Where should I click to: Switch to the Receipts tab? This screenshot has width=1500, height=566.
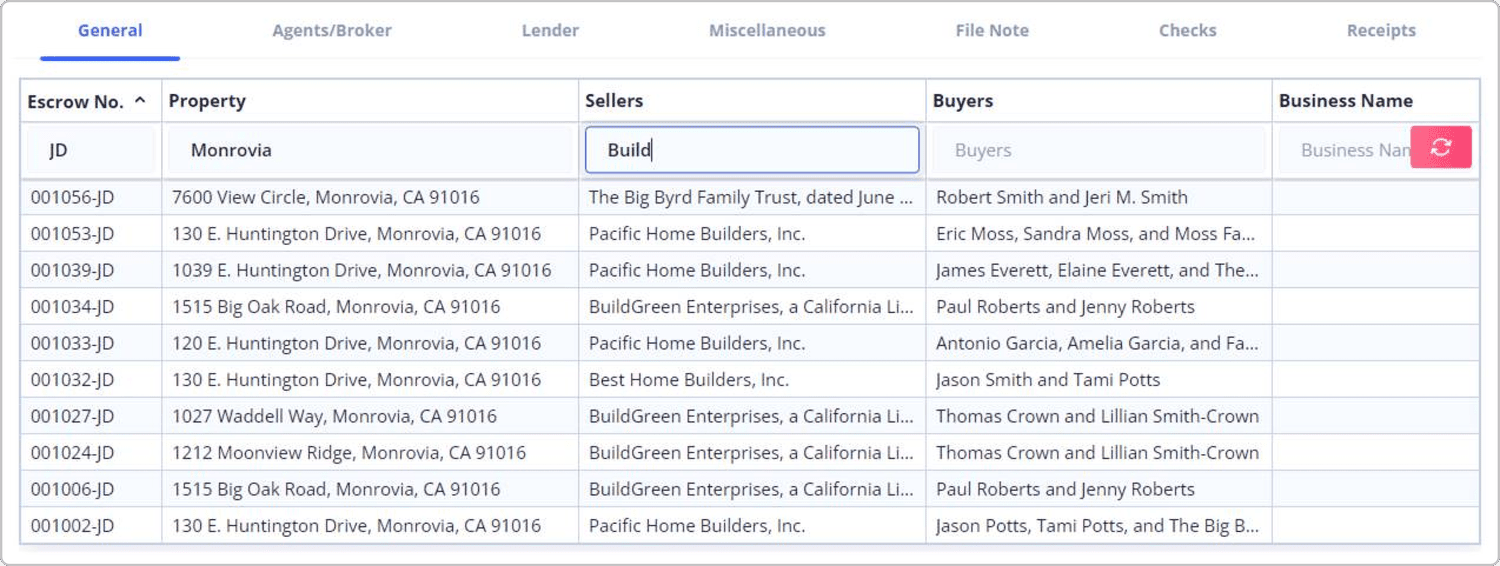[1381, 30]
